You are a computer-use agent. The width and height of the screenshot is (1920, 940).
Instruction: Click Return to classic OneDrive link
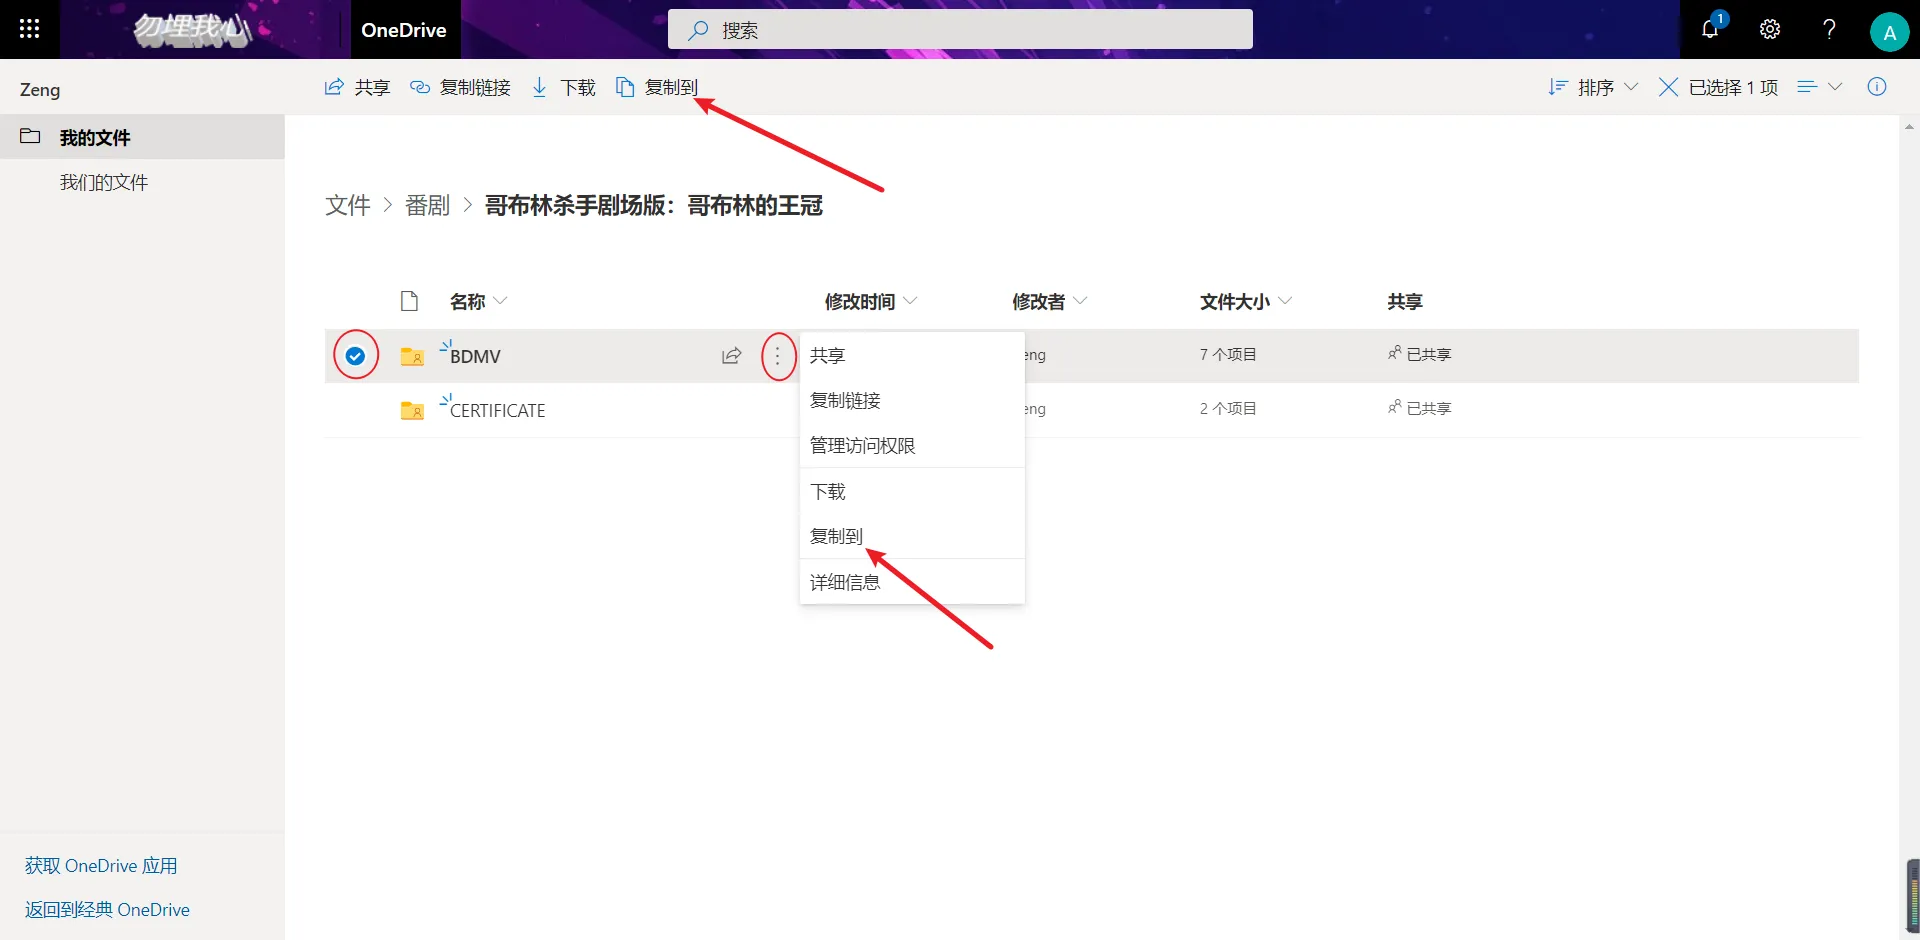coord(107,910)
